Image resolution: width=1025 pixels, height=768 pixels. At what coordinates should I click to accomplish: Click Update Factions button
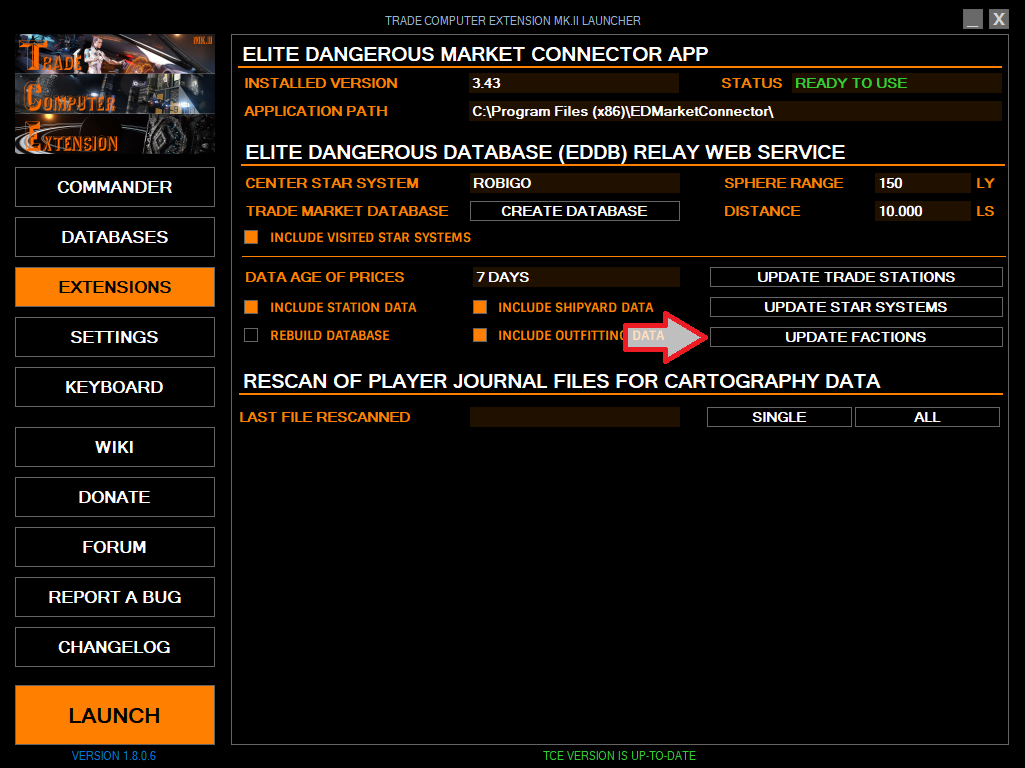pos(856,337)
